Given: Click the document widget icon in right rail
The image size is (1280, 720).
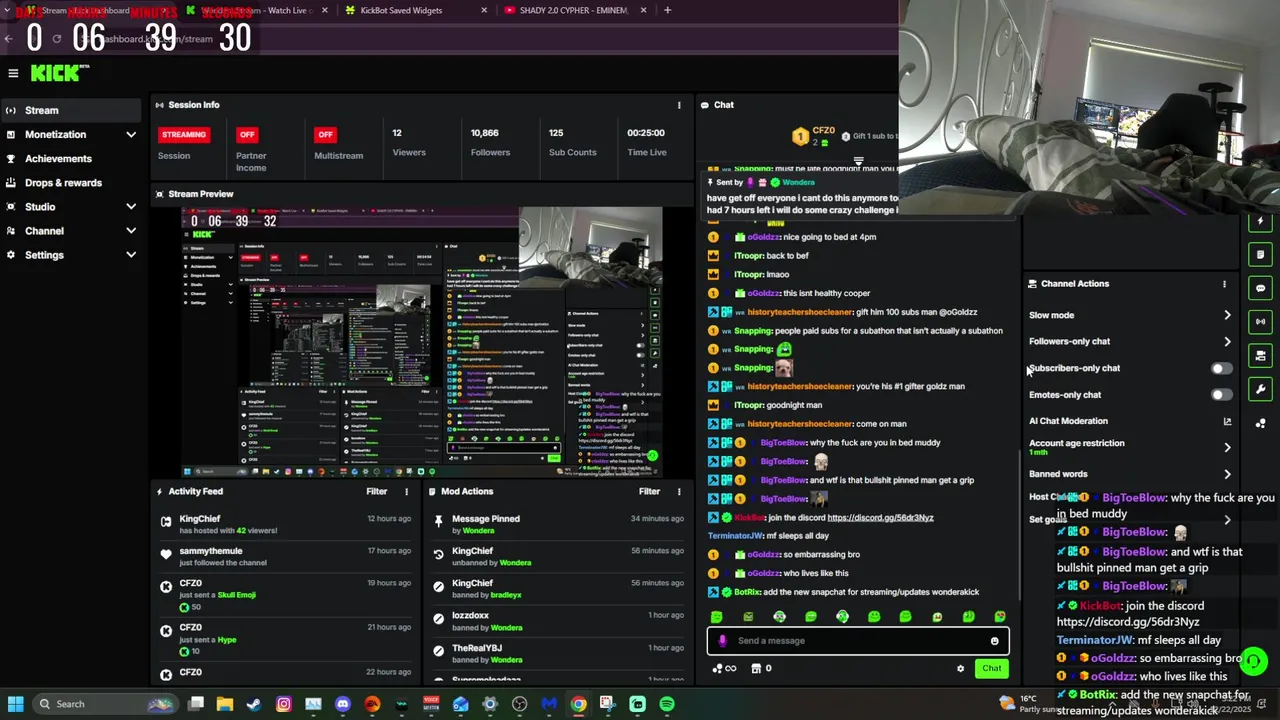Looking at the screenshot, I should click(1260, 254).
